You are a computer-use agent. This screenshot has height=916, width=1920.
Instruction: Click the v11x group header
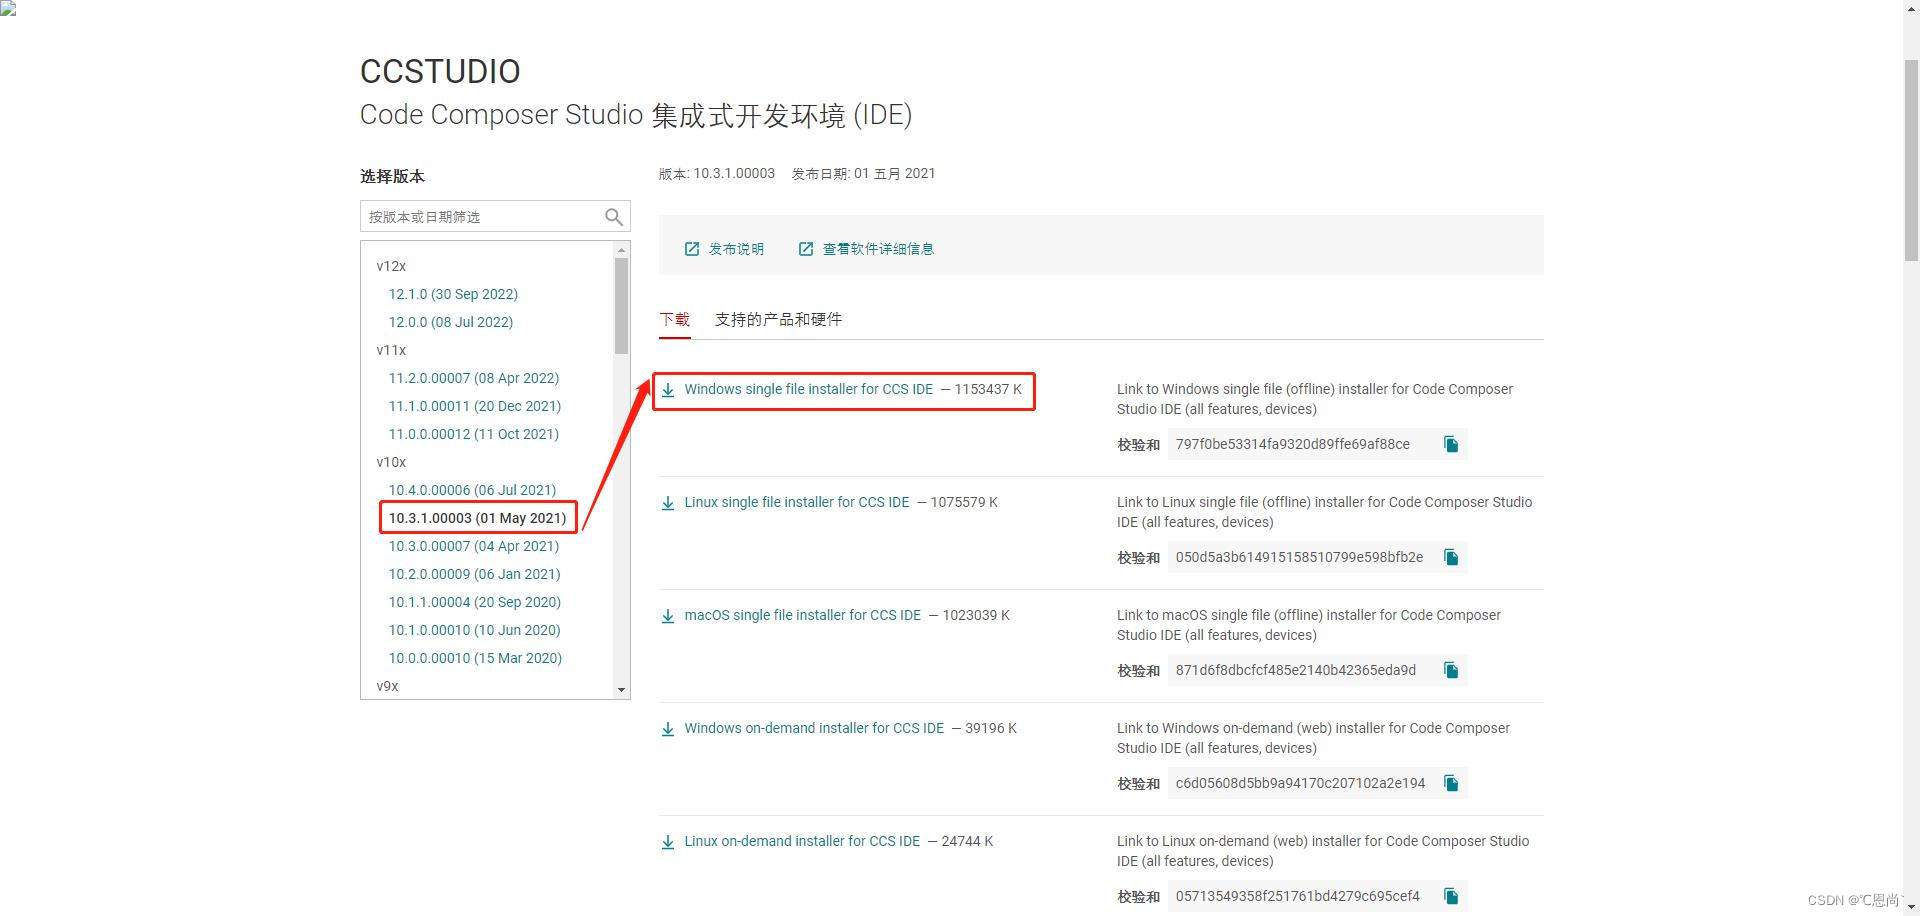391,350
